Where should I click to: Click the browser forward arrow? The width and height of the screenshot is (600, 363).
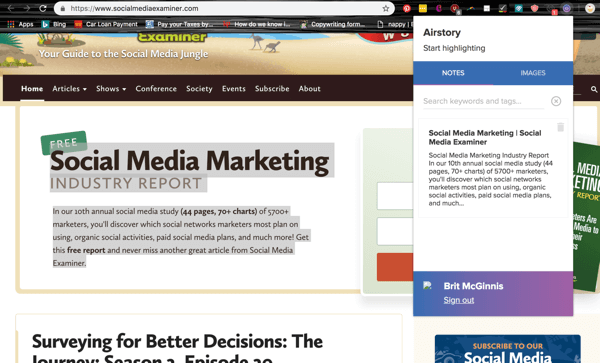27,8
